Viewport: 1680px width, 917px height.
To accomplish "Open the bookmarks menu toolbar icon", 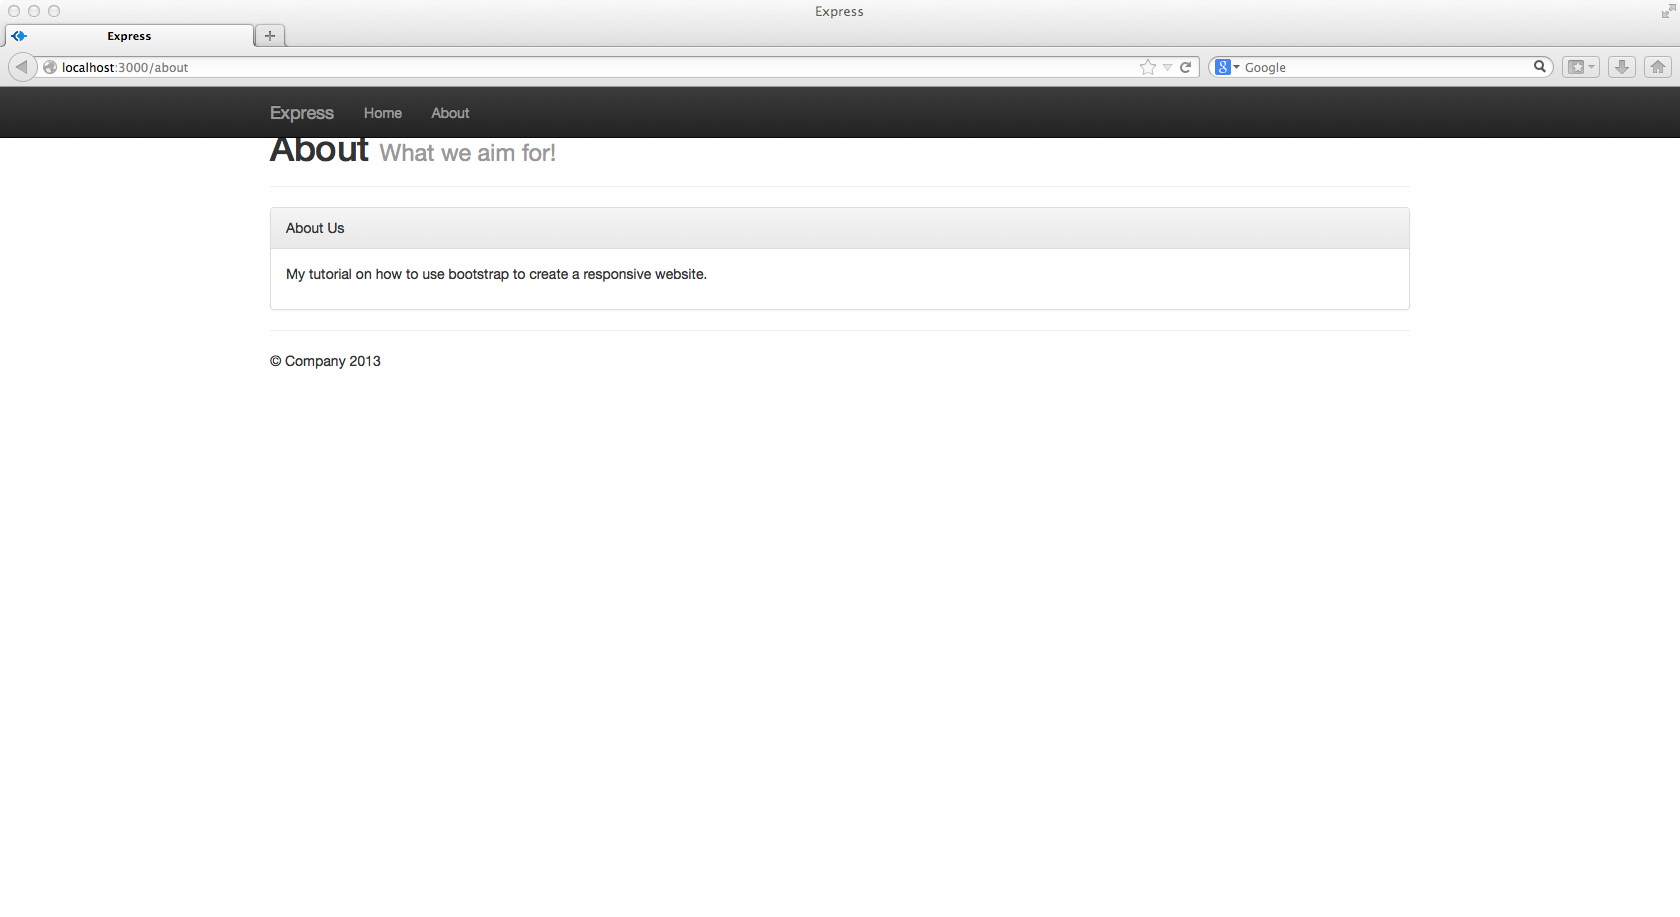I will pos(1576,67).
